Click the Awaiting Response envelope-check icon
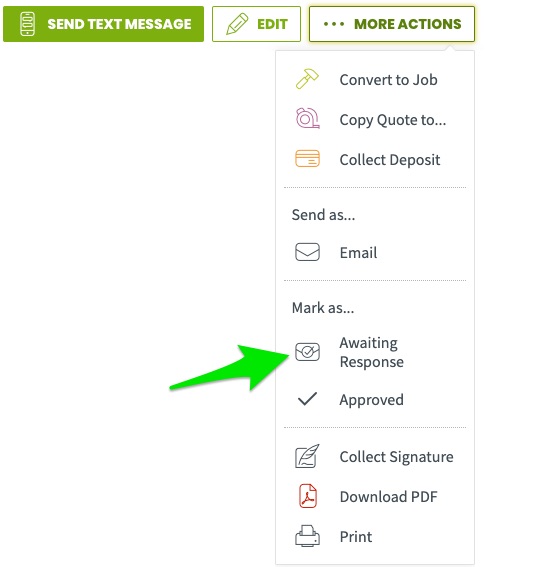This screenshot has height=567, width=534. pos(307,352)
